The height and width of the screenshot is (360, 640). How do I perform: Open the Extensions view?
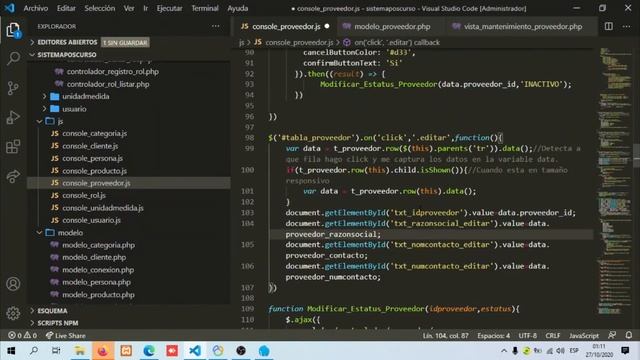coord(13,147)
